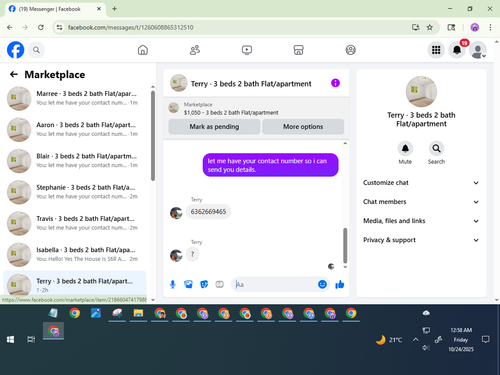Open Chrome's three-dot menu
The height and width of the screenshot is (375, 500).
click(490, 27)
